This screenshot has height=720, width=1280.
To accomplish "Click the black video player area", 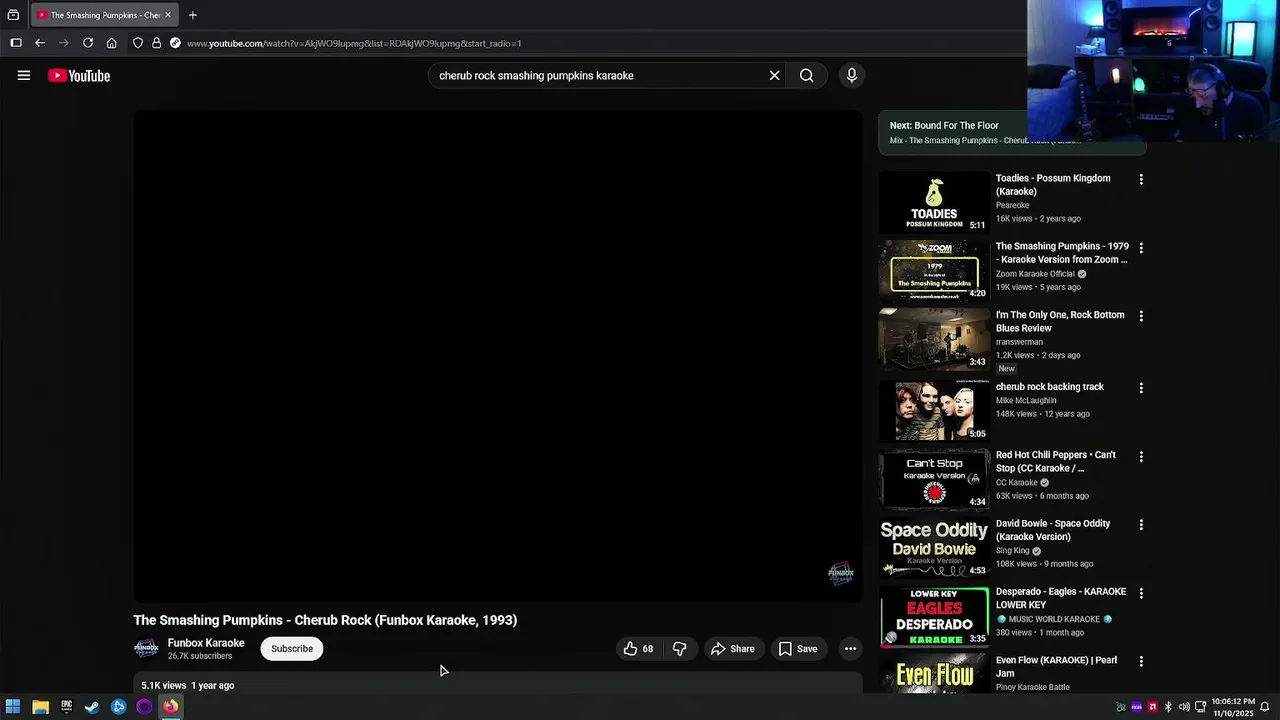I will (498, 356).
